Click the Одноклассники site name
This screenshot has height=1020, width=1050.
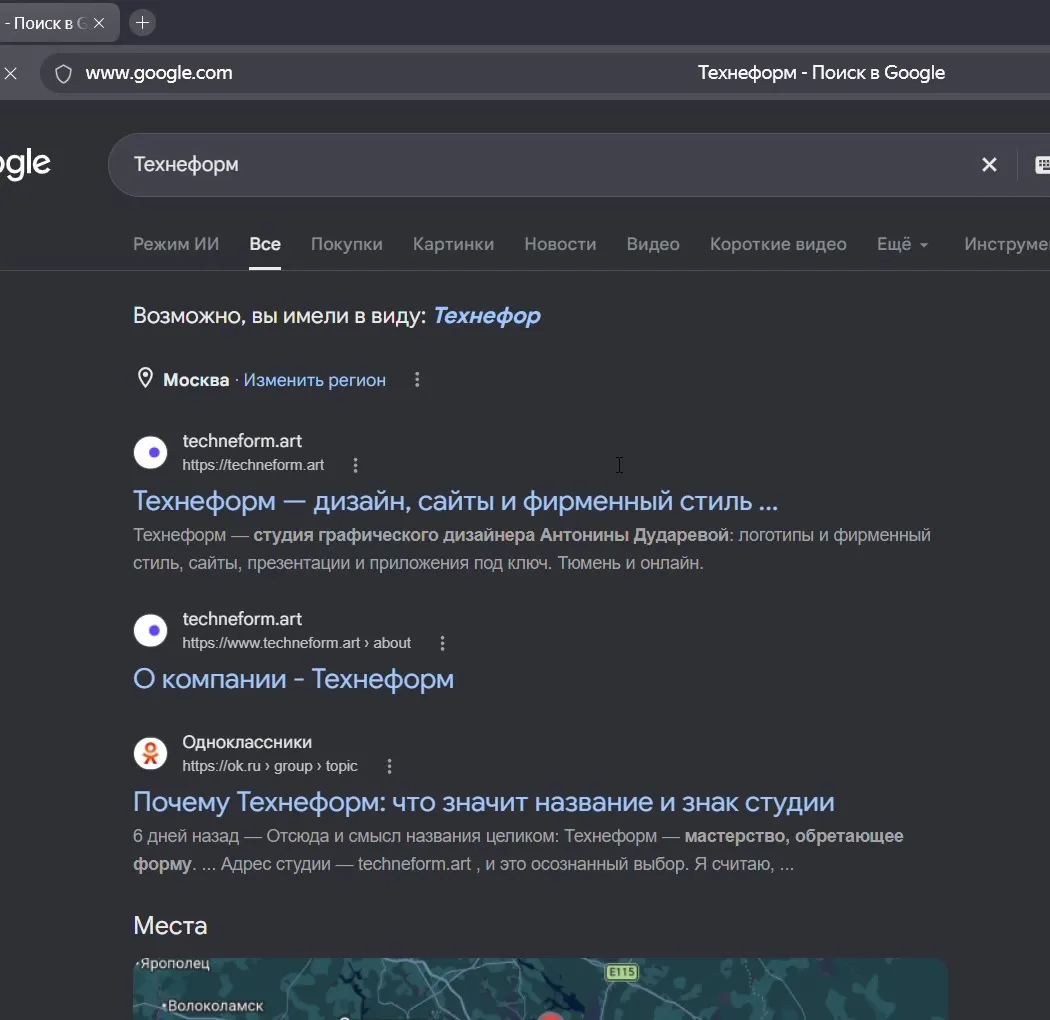[247, 742]
